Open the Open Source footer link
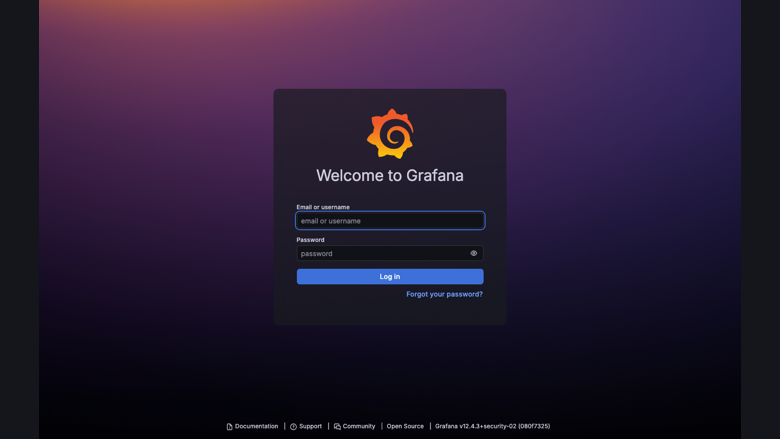The height and width of the screenshot is (439, 780). (405, 427)
